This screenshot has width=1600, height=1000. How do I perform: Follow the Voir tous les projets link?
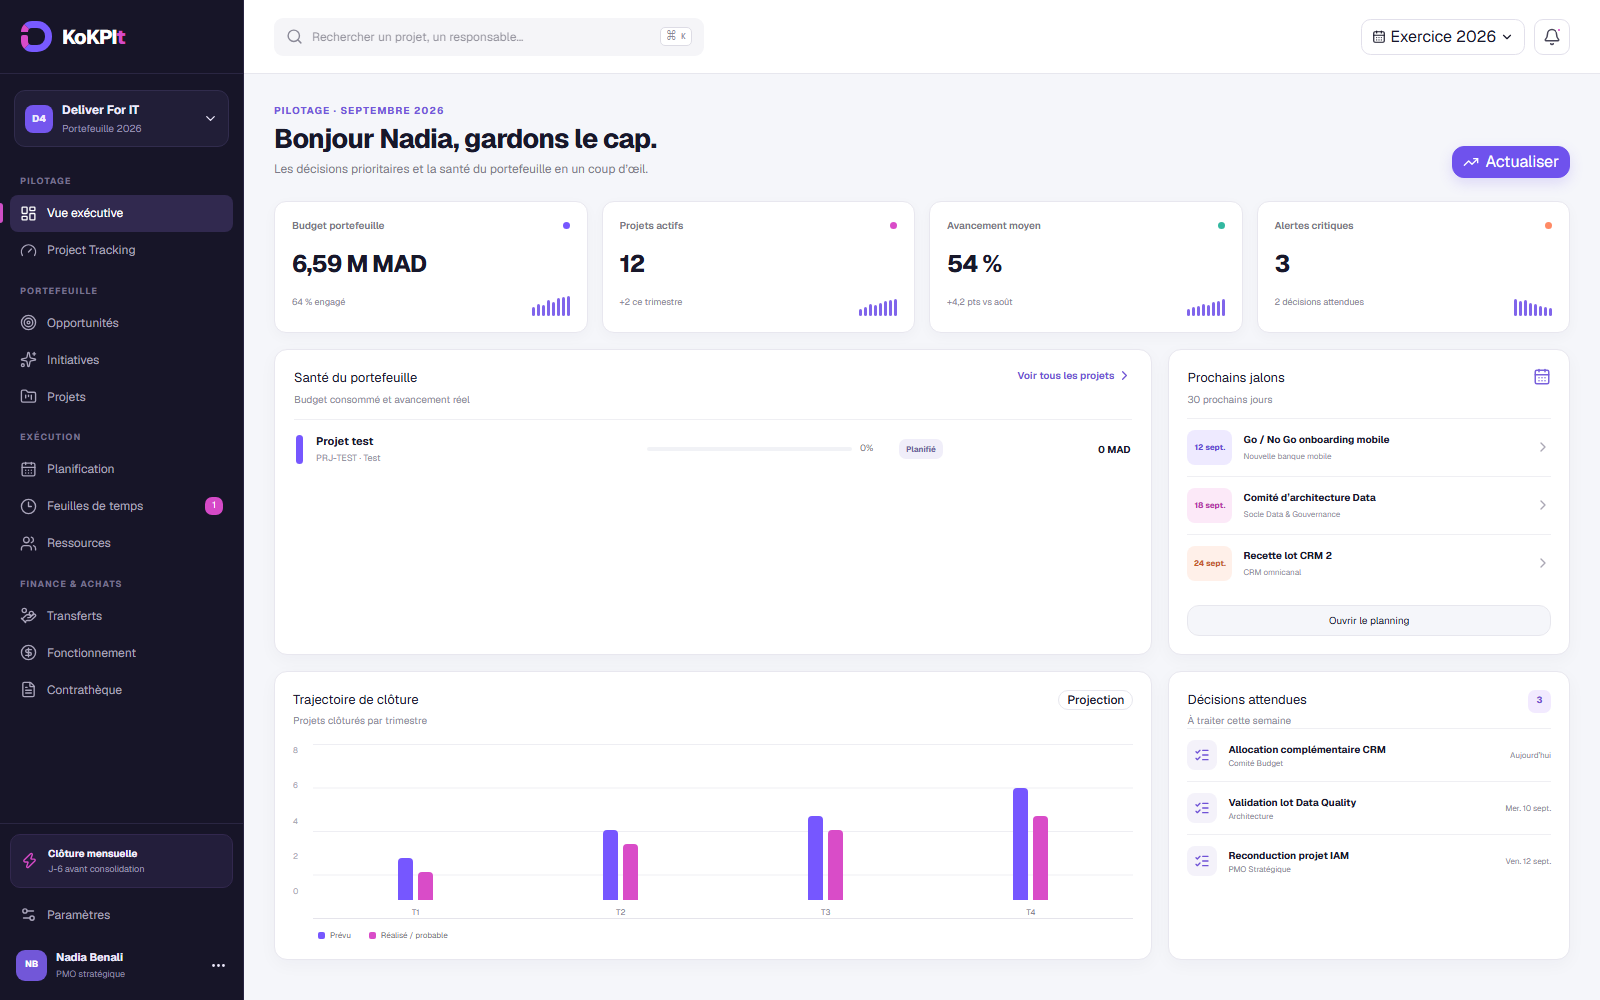1073,376
